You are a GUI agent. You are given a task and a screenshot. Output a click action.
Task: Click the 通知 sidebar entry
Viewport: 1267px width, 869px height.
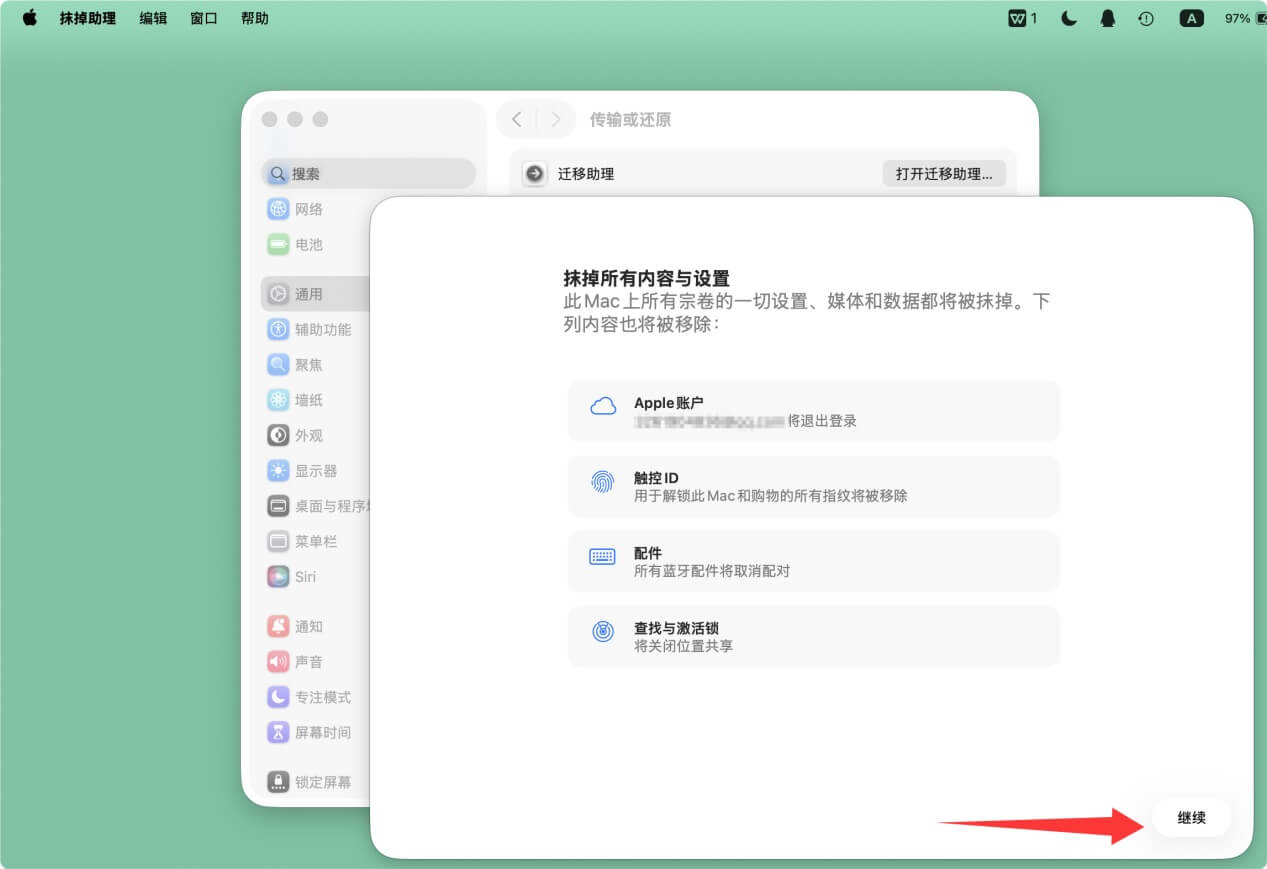278,626
